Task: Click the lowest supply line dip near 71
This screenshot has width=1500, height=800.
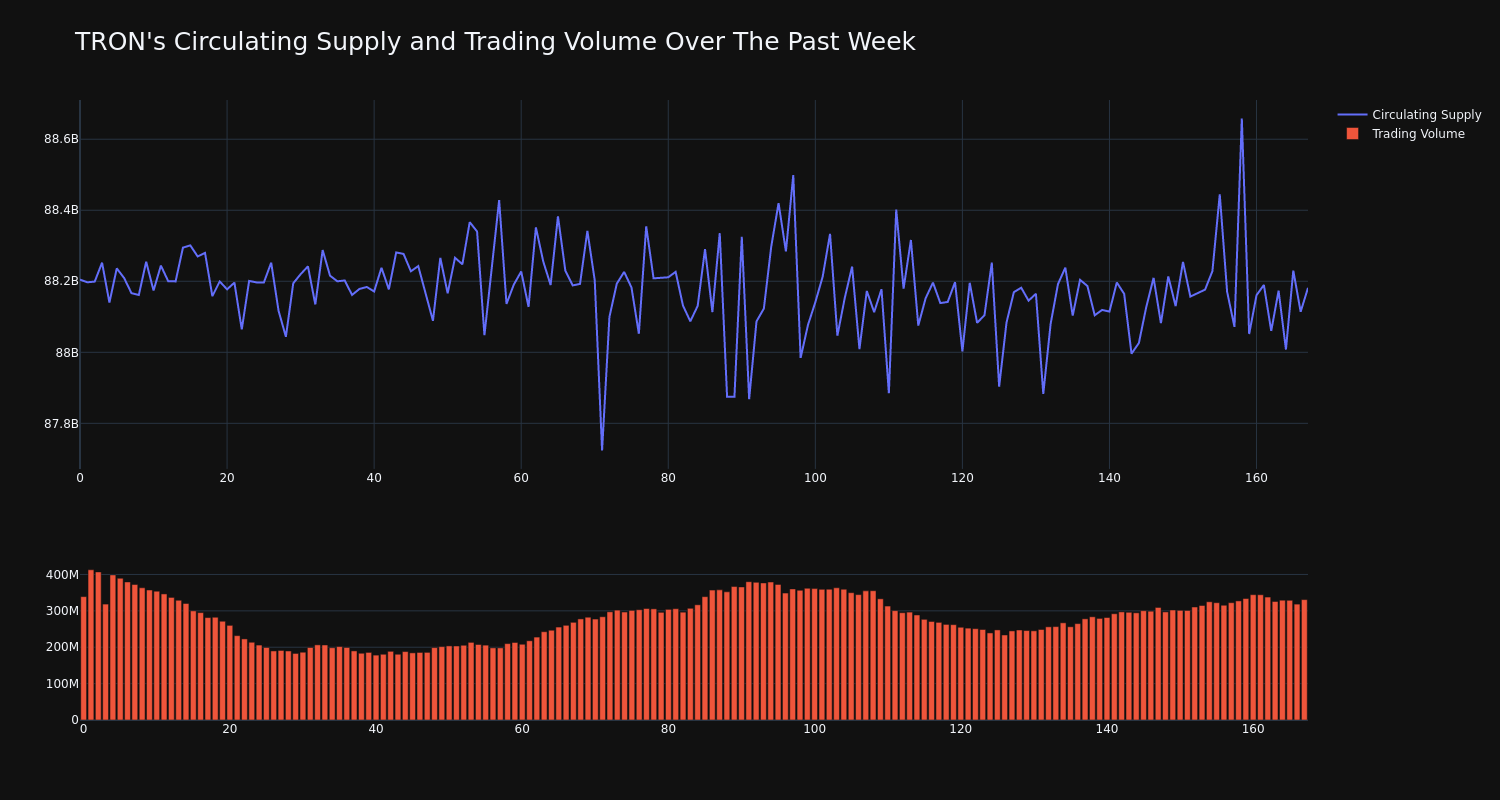Action: click(x=602, y=449)
